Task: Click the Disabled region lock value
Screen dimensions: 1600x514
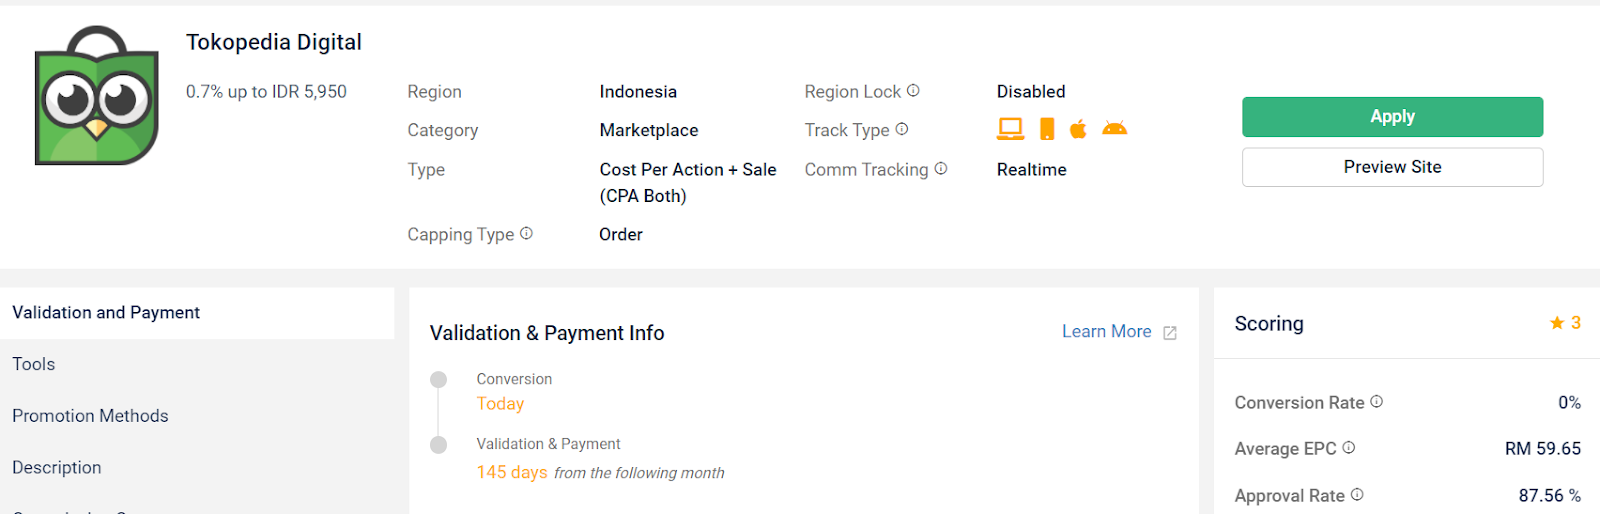Action: (1031, 92)
